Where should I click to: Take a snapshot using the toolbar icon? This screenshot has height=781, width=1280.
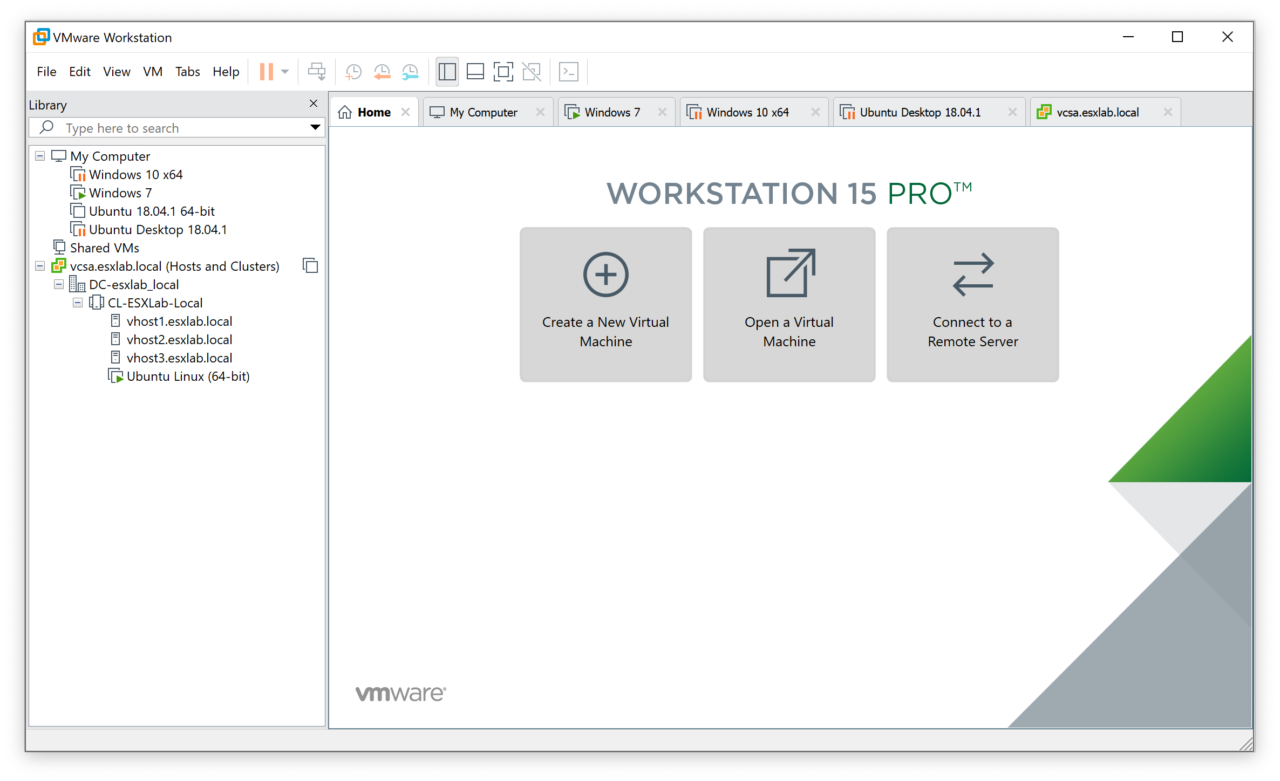coord(354,72)
